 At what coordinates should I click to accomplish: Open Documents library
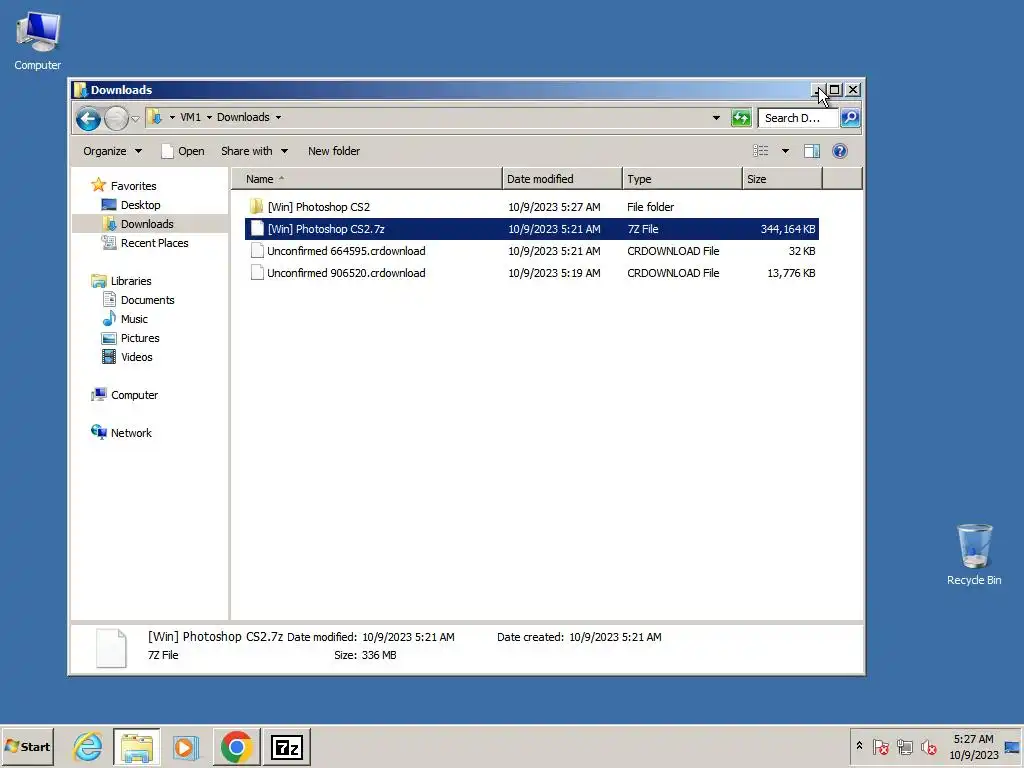(148, 300)
